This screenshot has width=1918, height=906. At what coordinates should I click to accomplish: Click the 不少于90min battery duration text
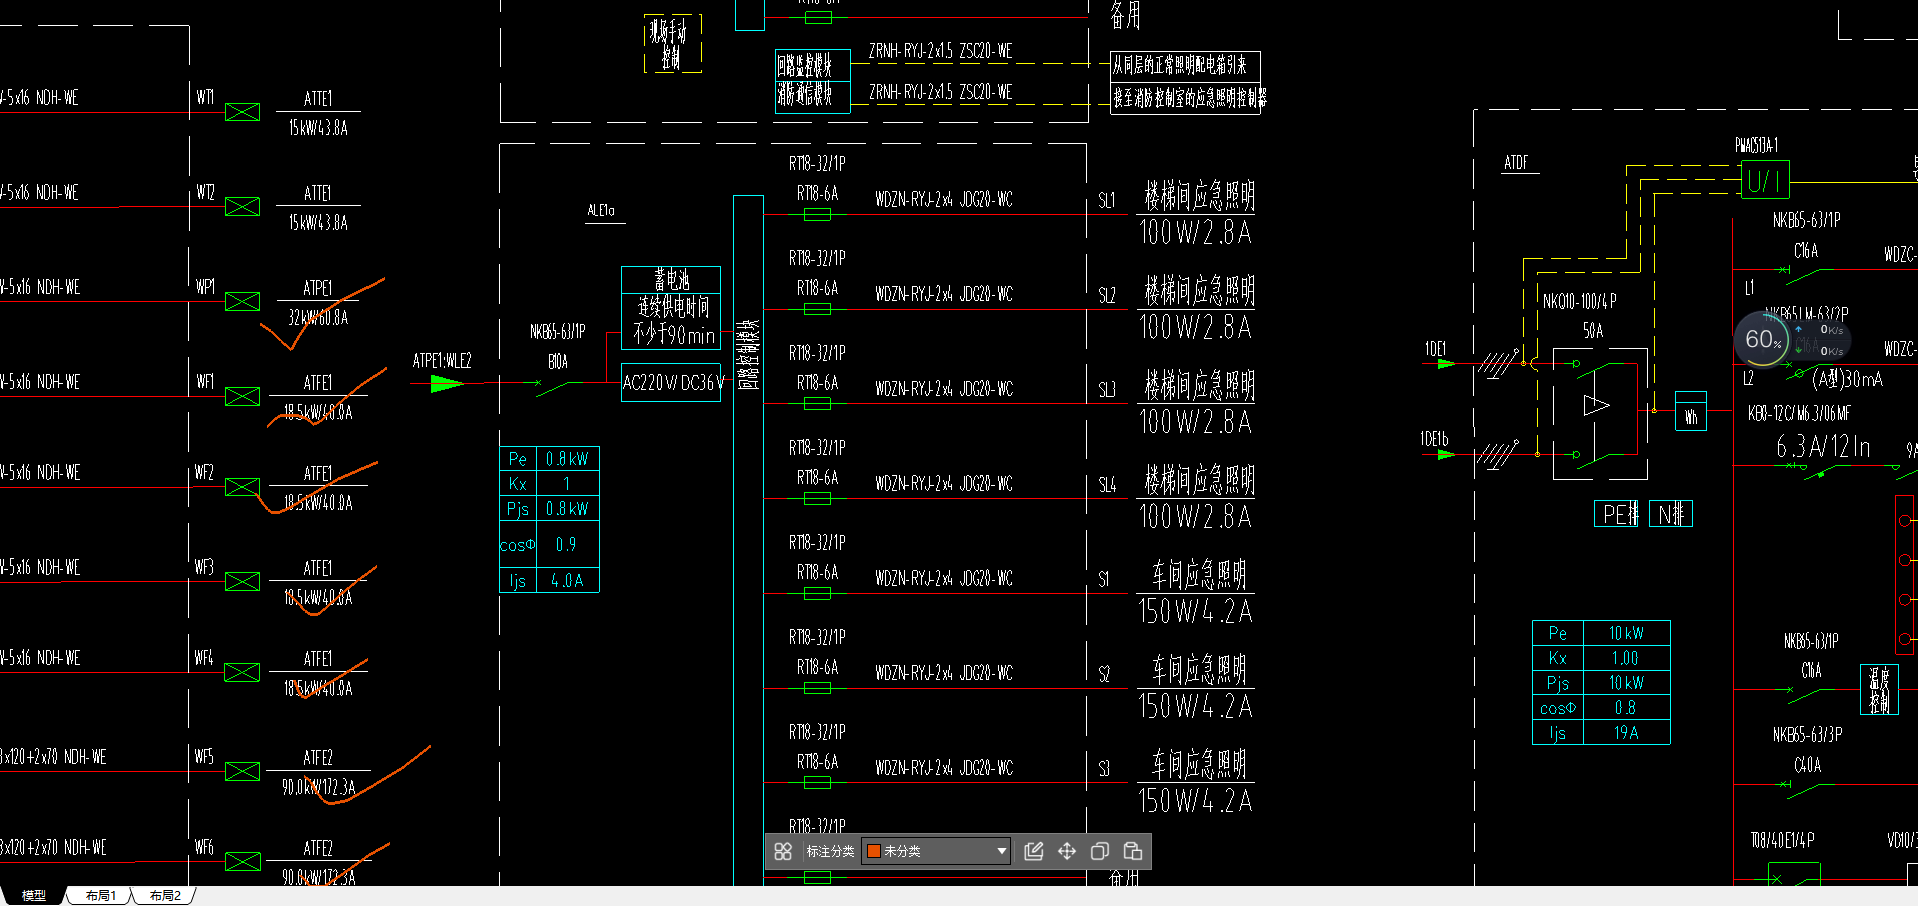674,336
